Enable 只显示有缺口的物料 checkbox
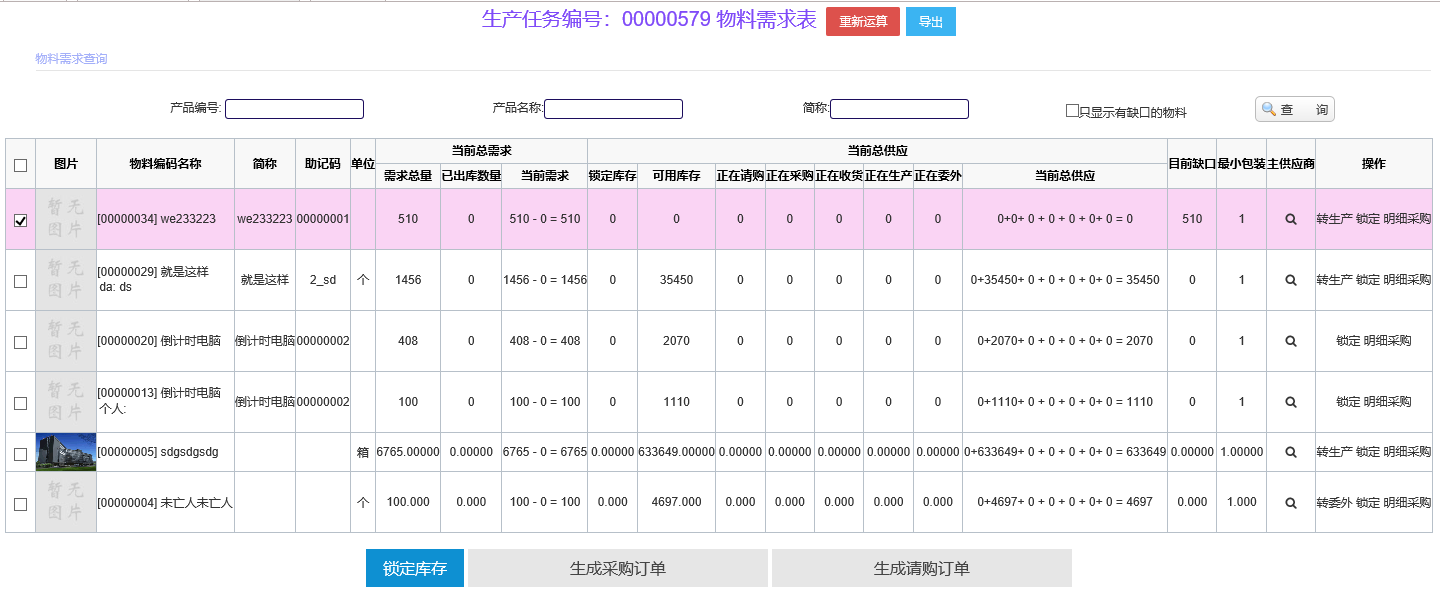Viewport: 1440px width, 591px height. coord(1072,111)
